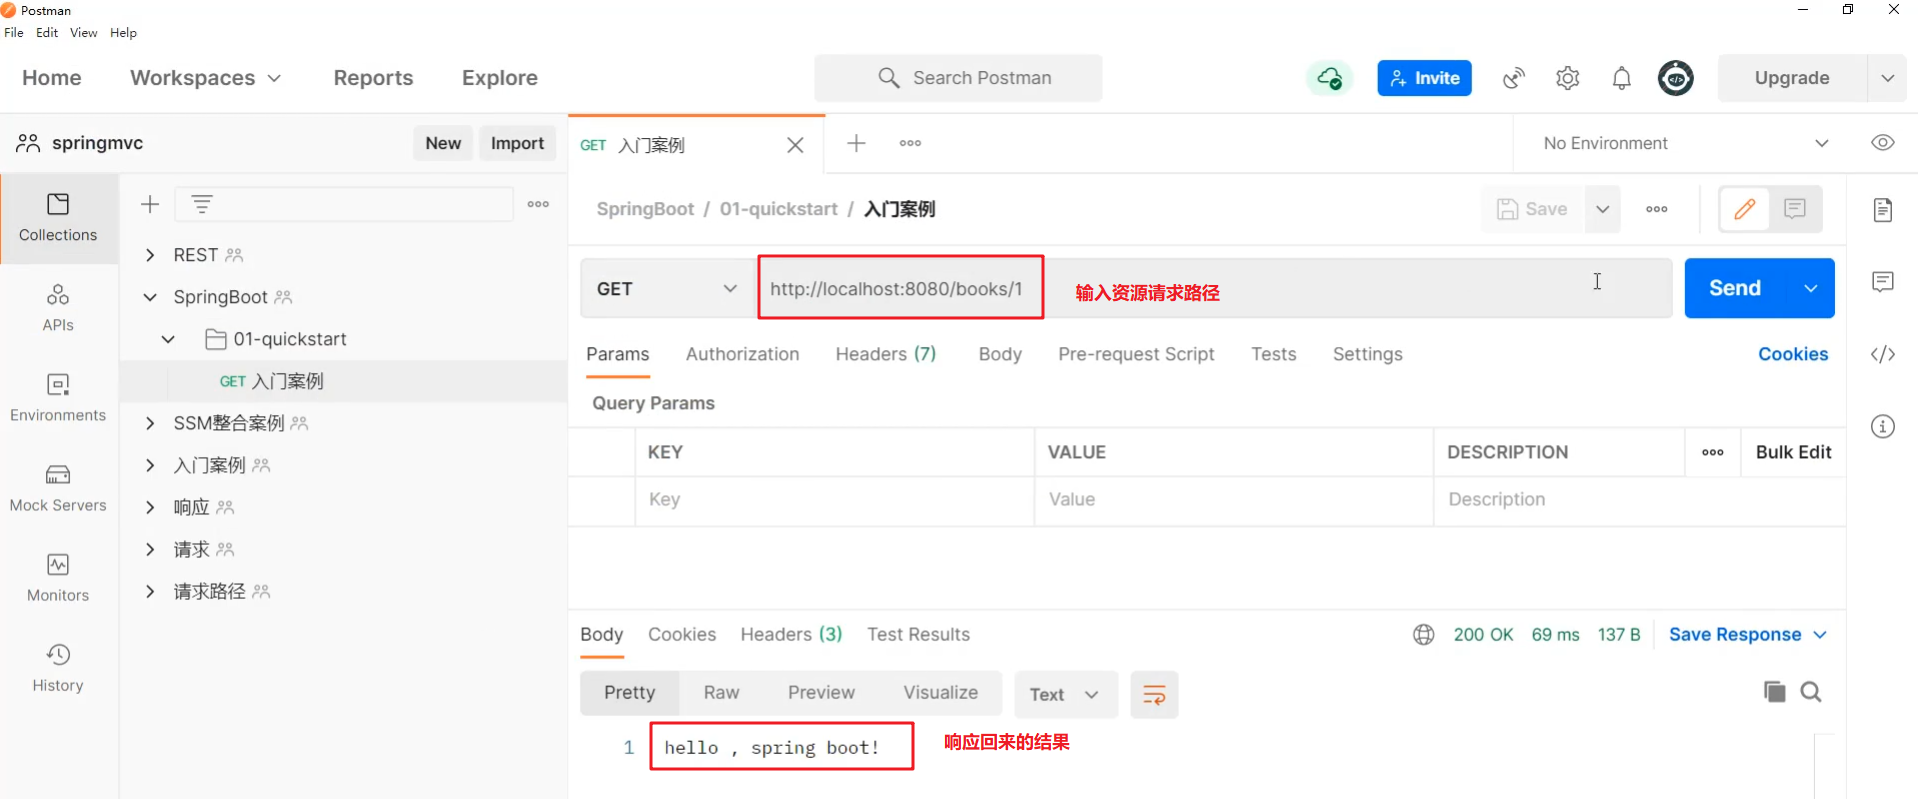This screenshot has height=799, width=1918.
Task: Open the View menu
Action: pos(84,33)
